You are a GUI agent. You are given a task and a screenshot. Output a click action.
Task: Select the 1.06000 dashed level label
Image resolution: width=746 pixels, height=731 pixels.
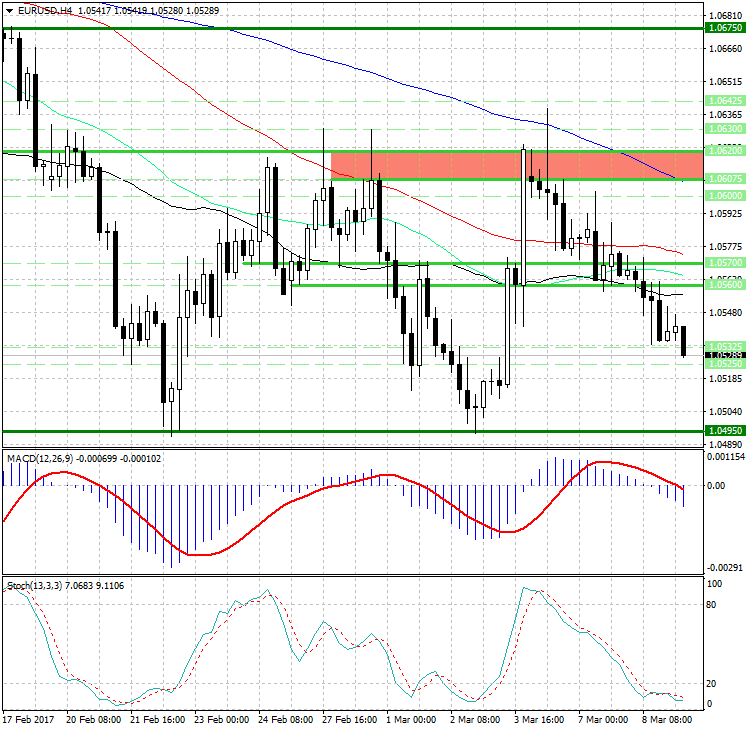point(725,196)
